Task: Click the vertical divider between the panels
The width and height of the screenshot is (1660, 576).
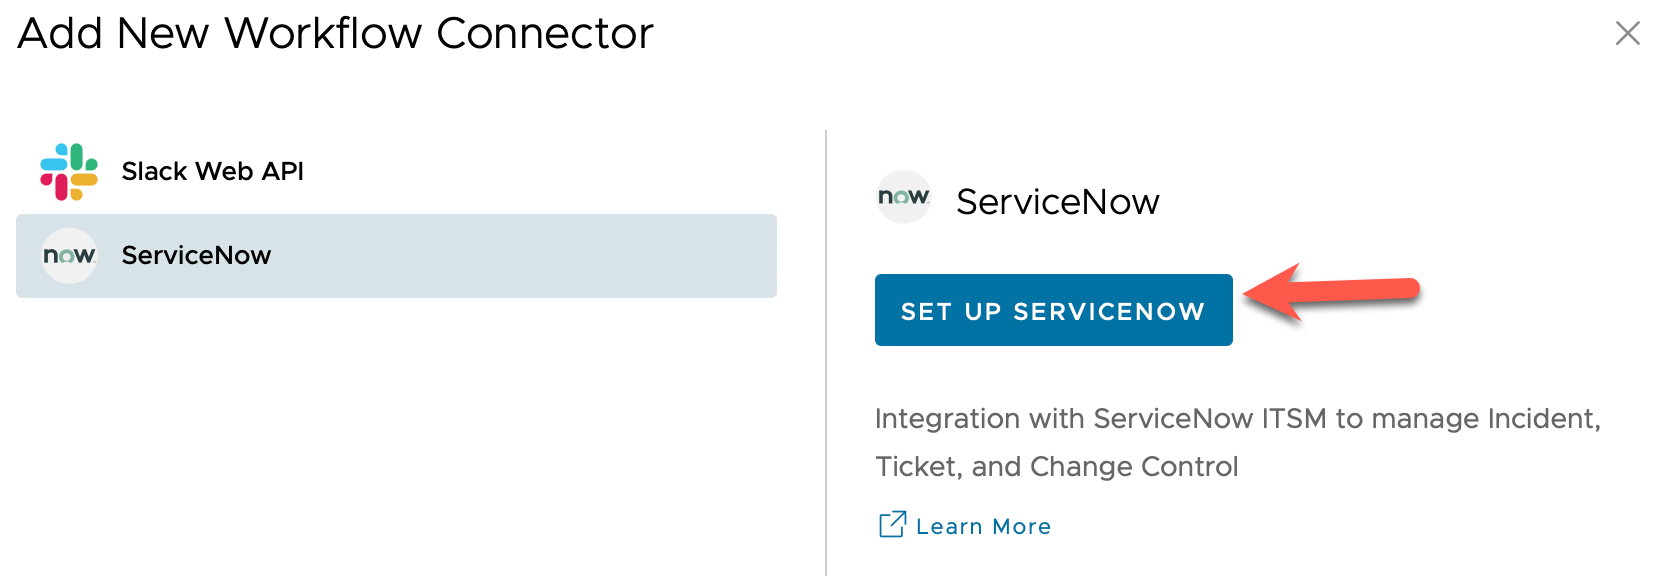Action: (826, 350)
